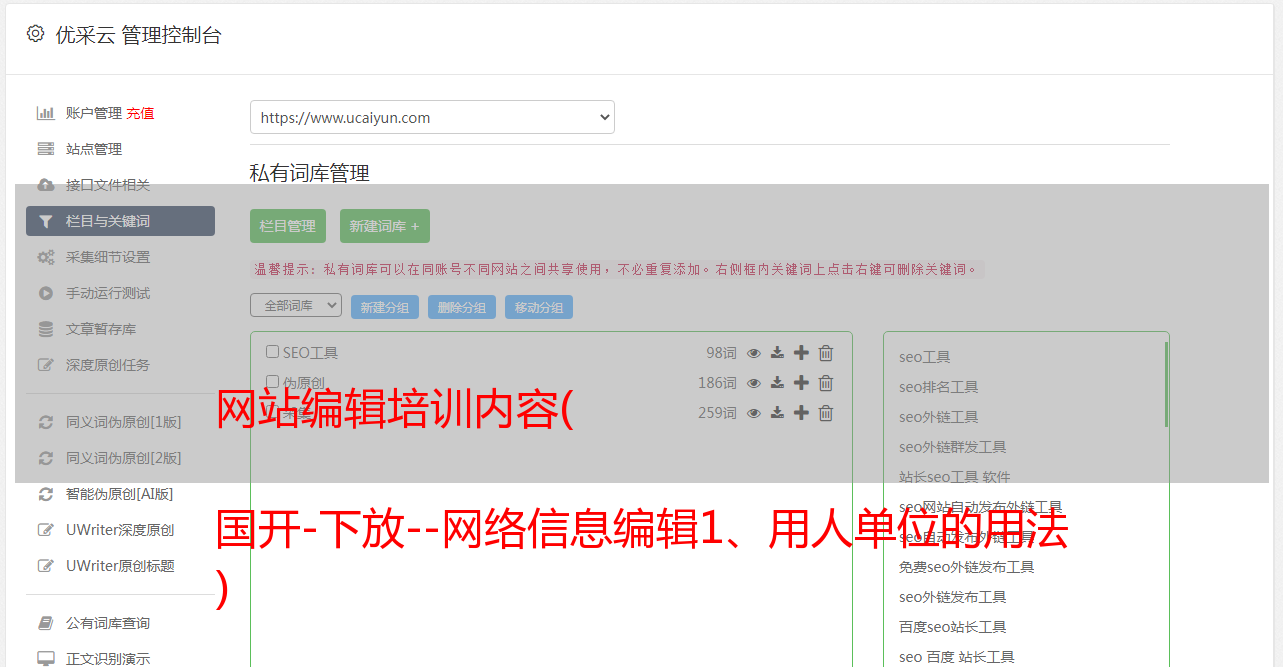Click the filter icon for 栏目与关键词
Viewport: 1283px width, 667px height.
click(45, 221)
